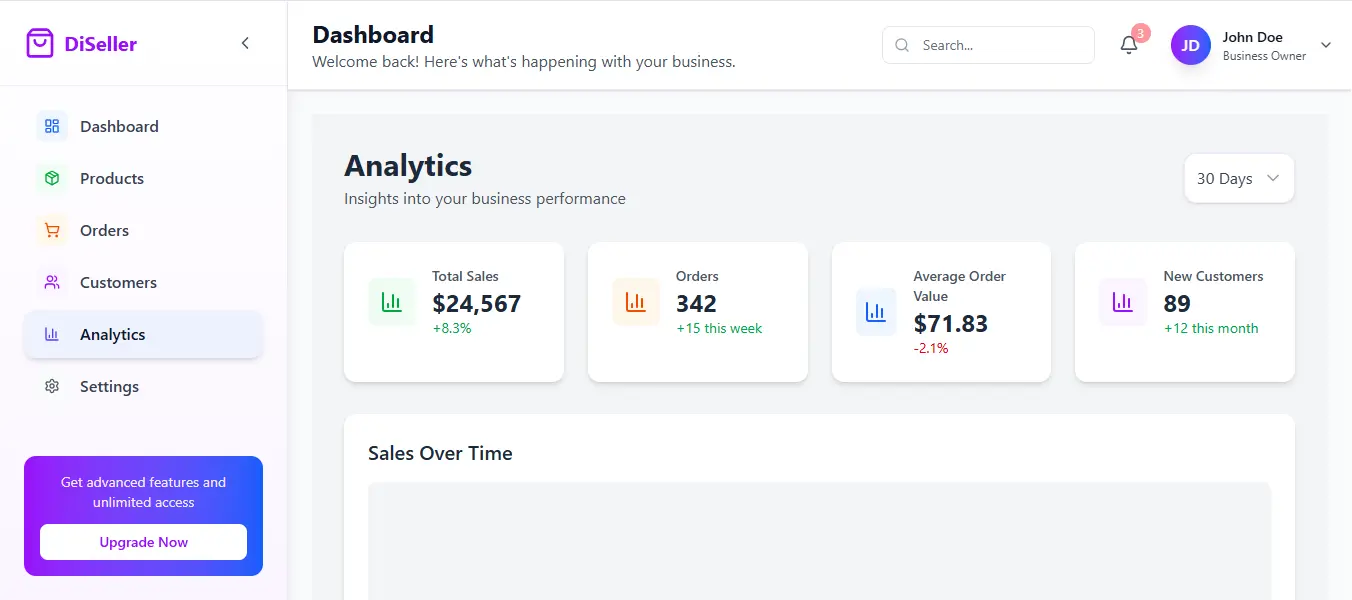The height and width of the screenshot is (600, 1352).
Task: Click the DiSeller logo icon
Action: coord(39,42)
